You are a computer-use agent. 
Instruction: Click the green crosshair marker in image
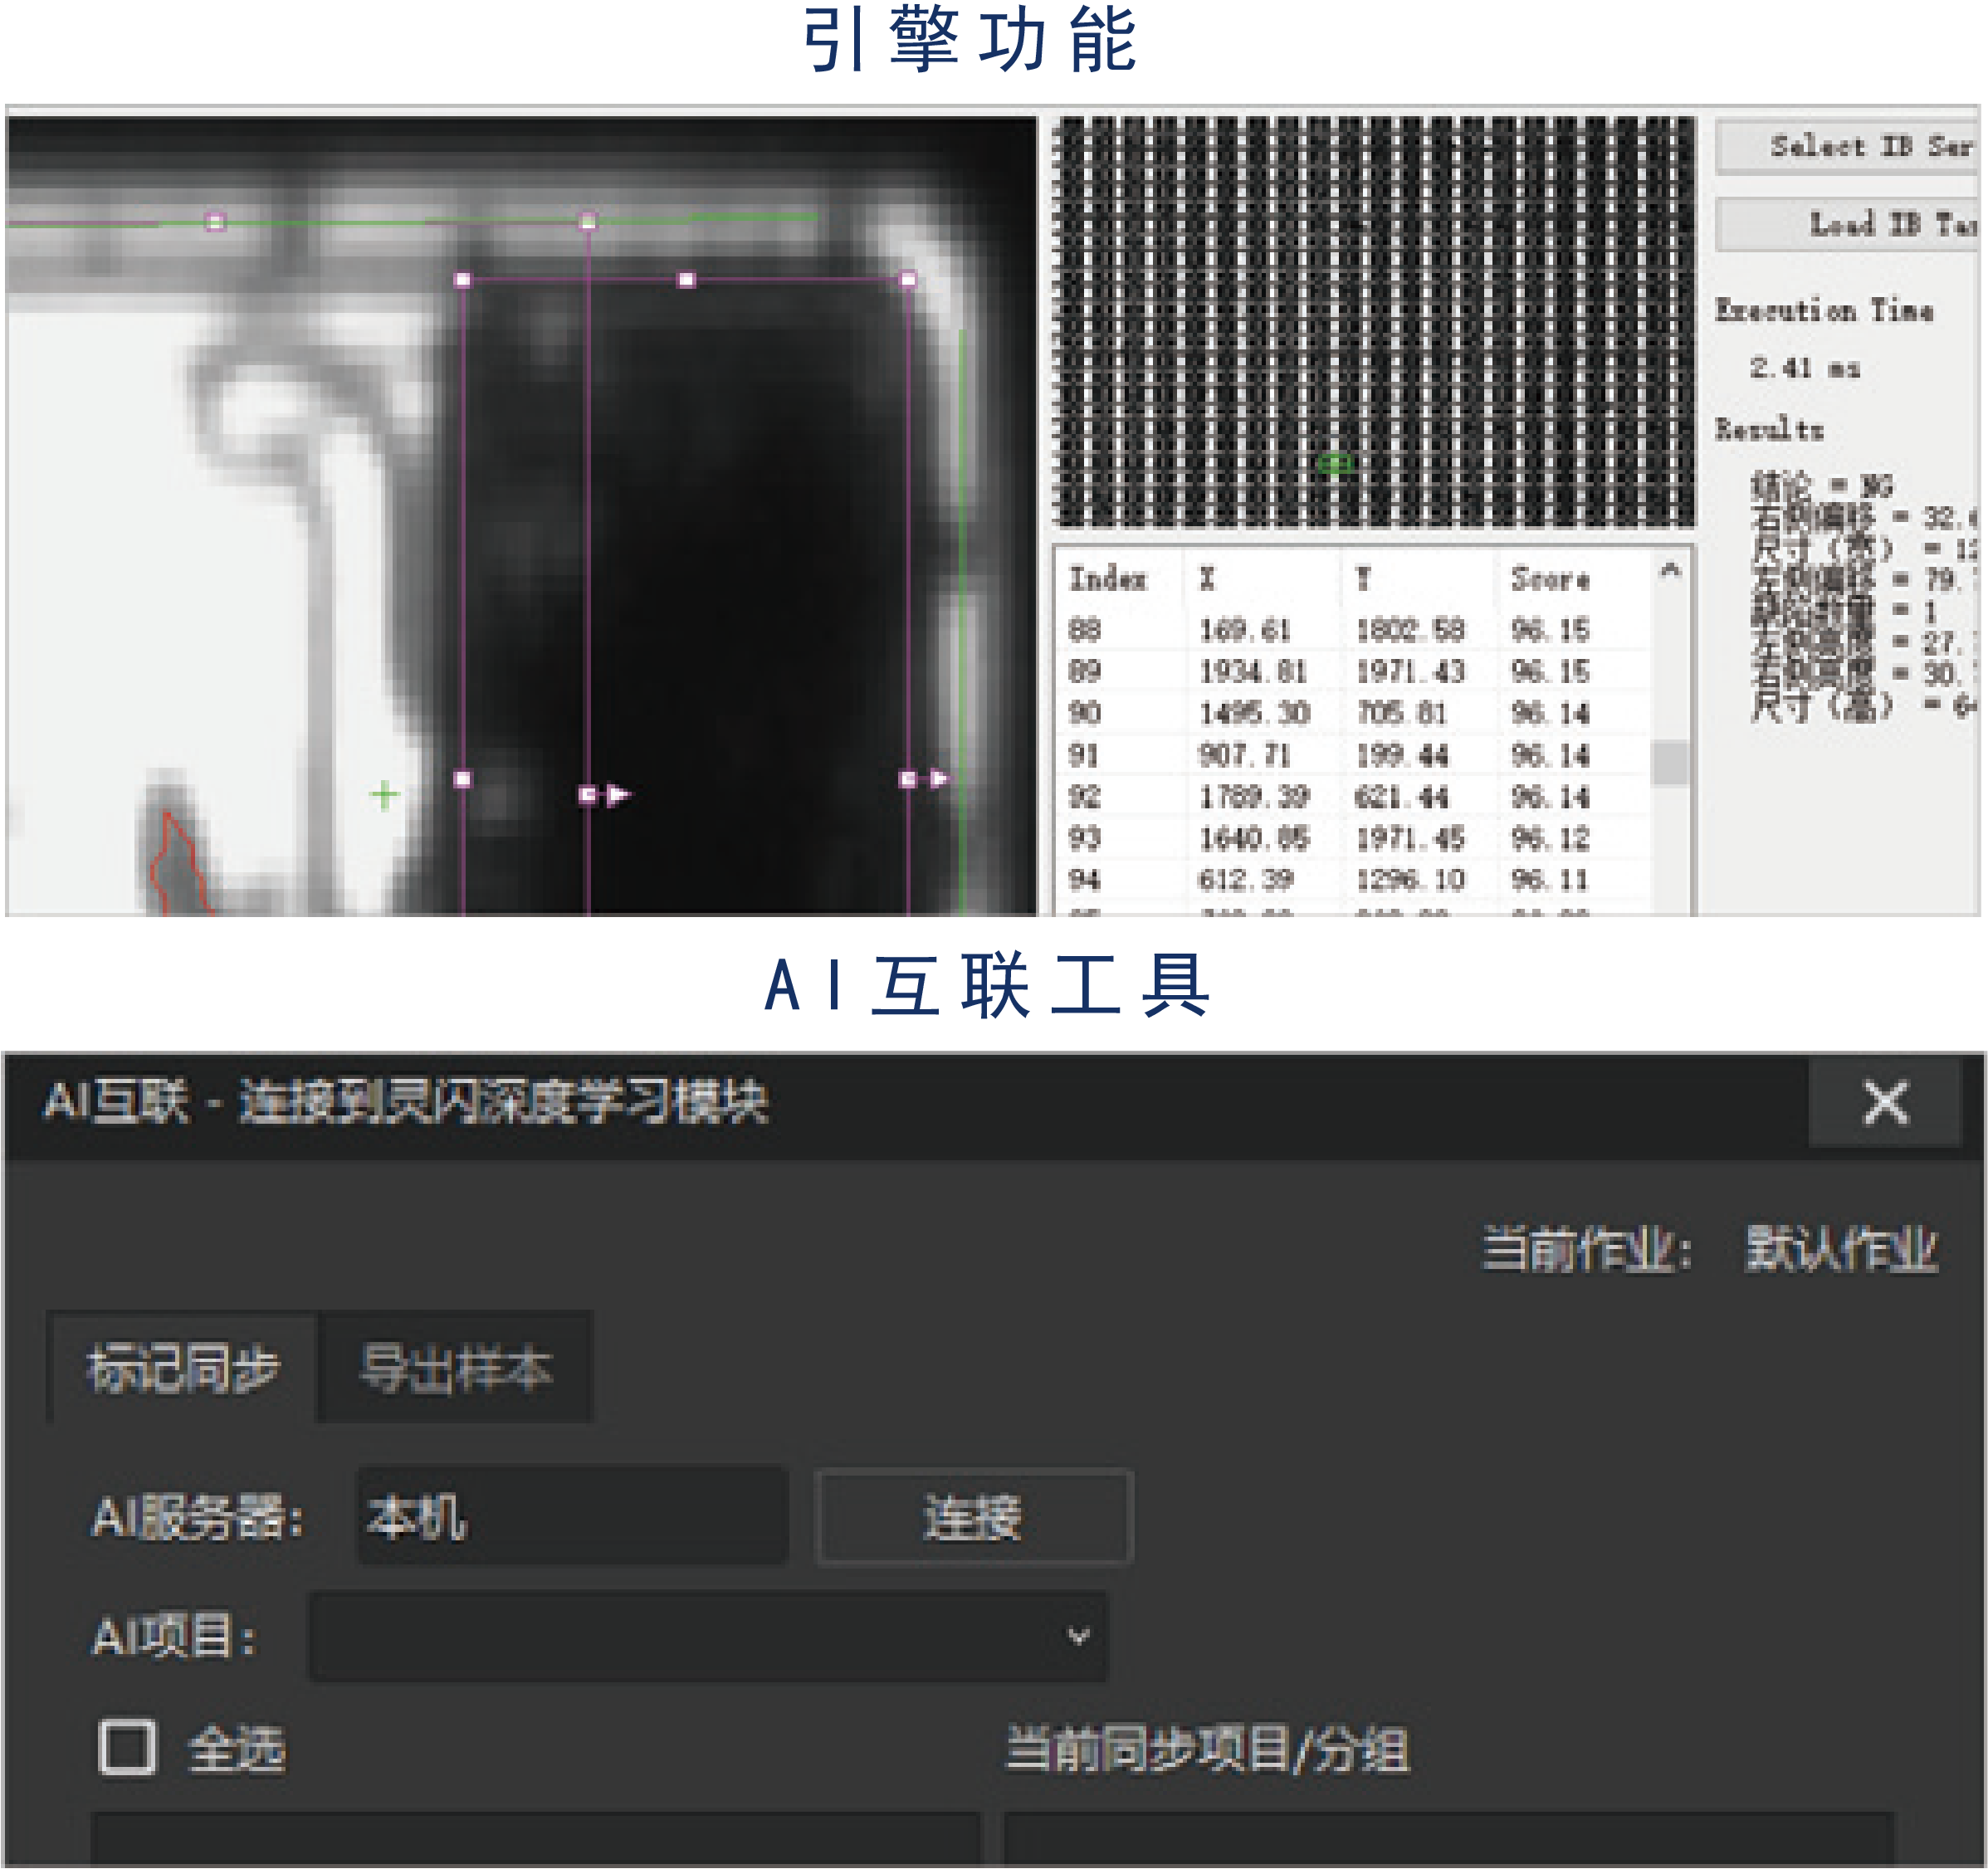pos(384,795)
